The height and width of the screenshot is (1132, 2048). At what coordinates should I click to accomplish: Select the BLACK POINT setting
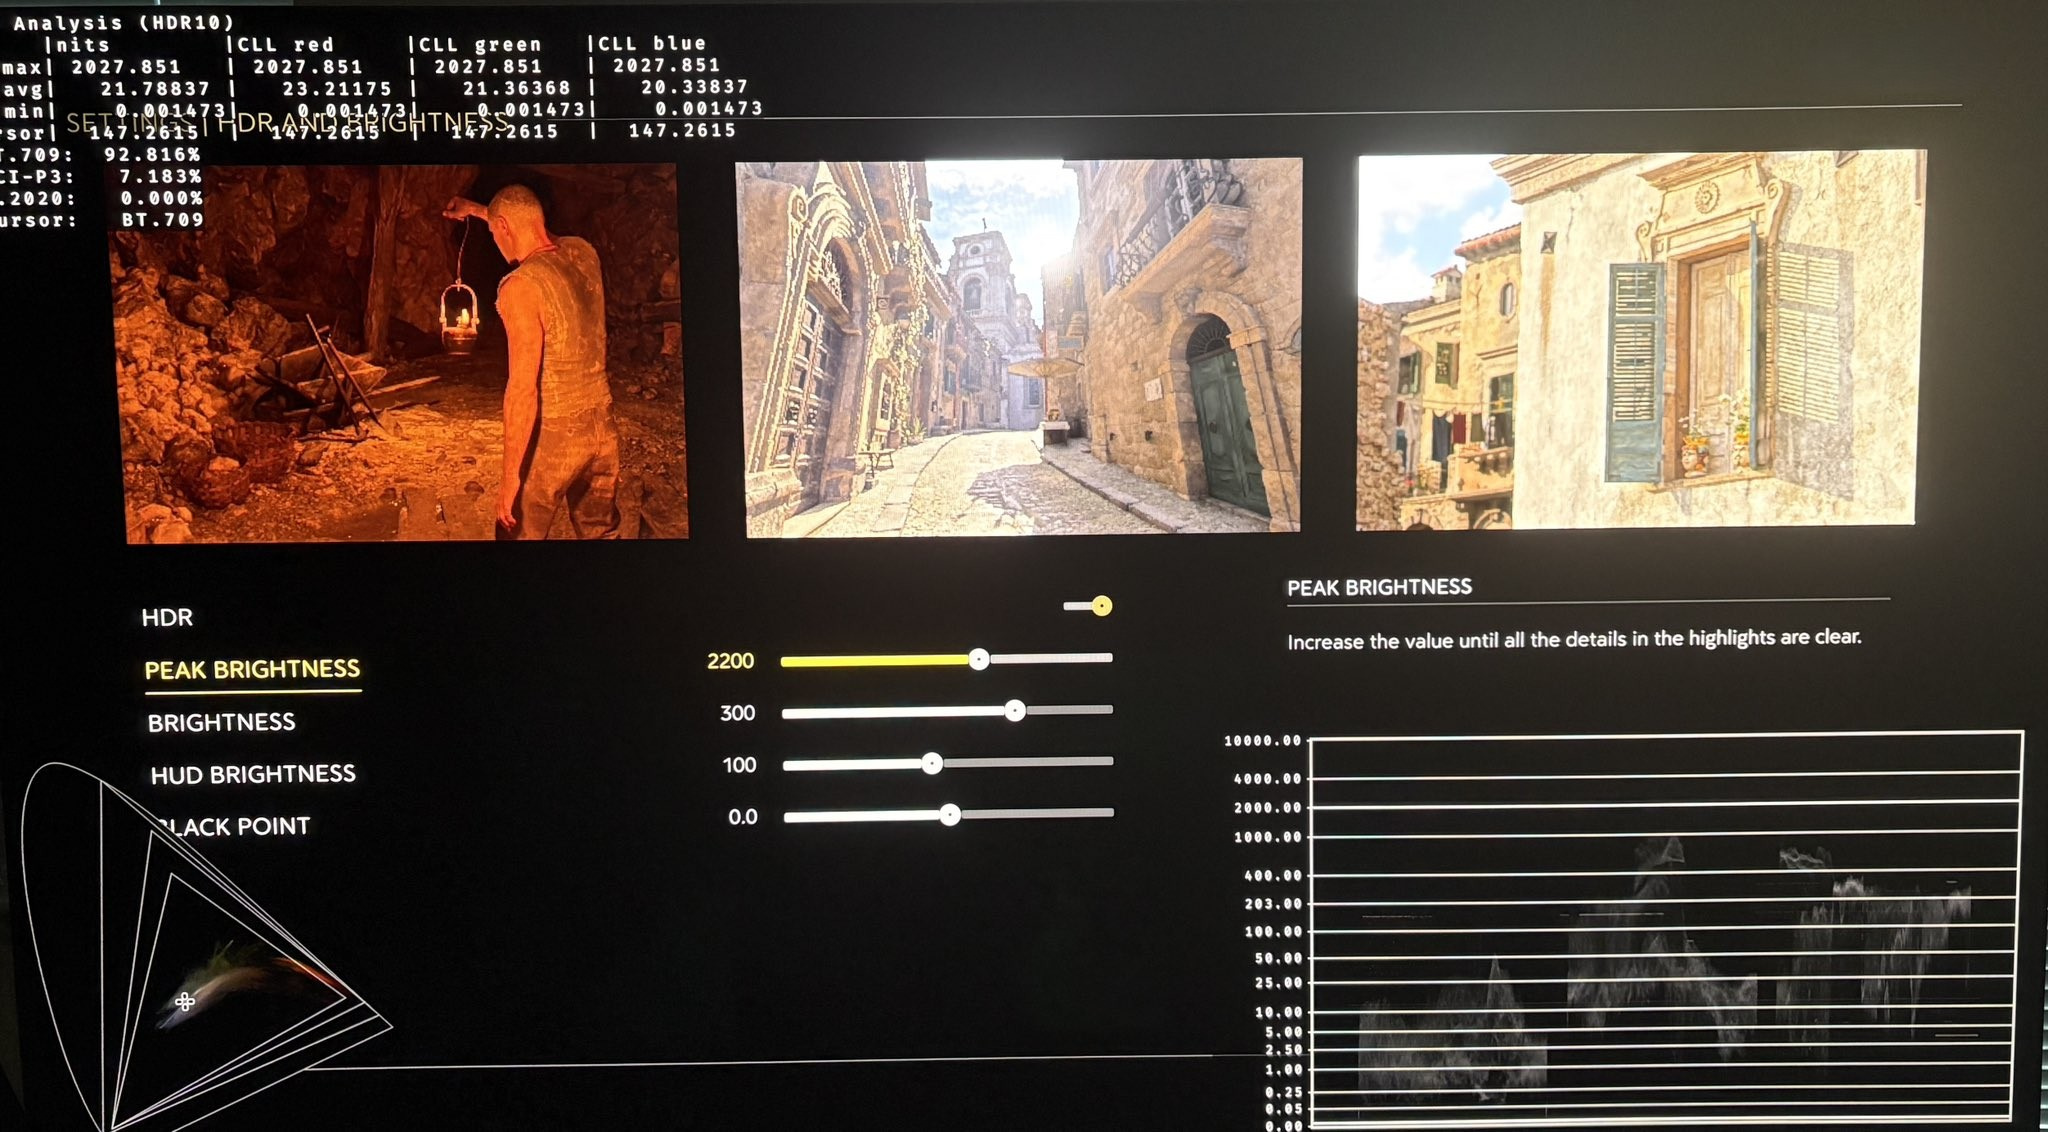(232, 826)
